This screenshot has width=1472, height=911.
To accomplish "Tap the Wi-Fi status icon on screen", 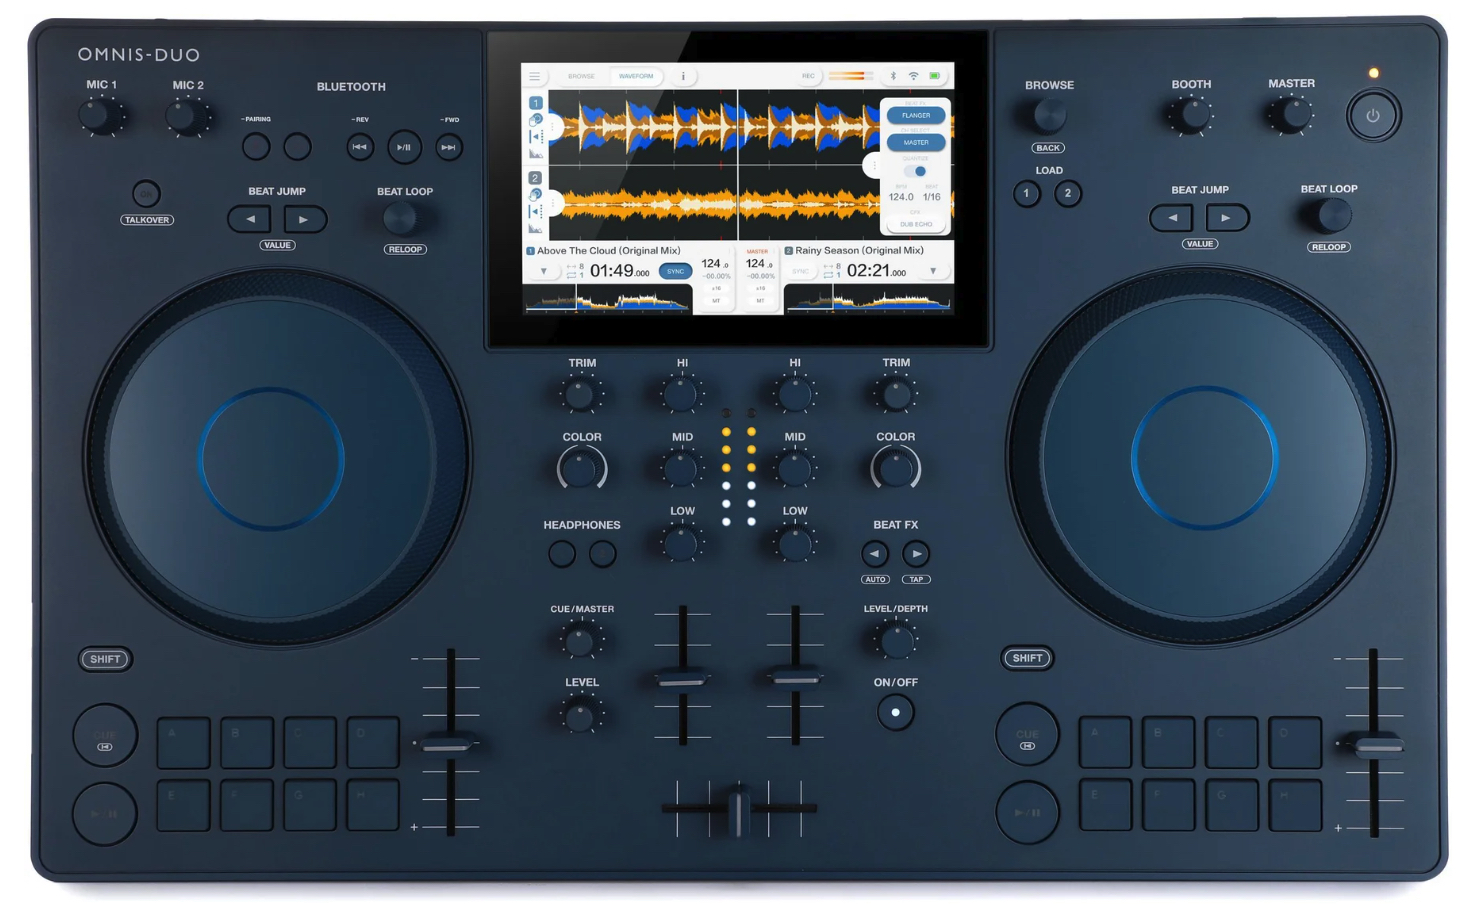I will pos(913,76).
